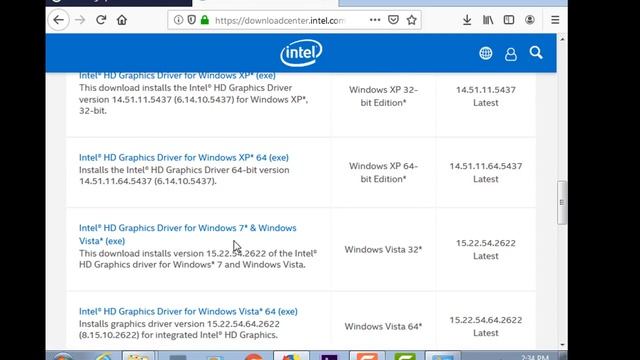Select the "Windows XP 64-bit Edition*" cell
Screen dimensions: 640x360
point(383,173)
